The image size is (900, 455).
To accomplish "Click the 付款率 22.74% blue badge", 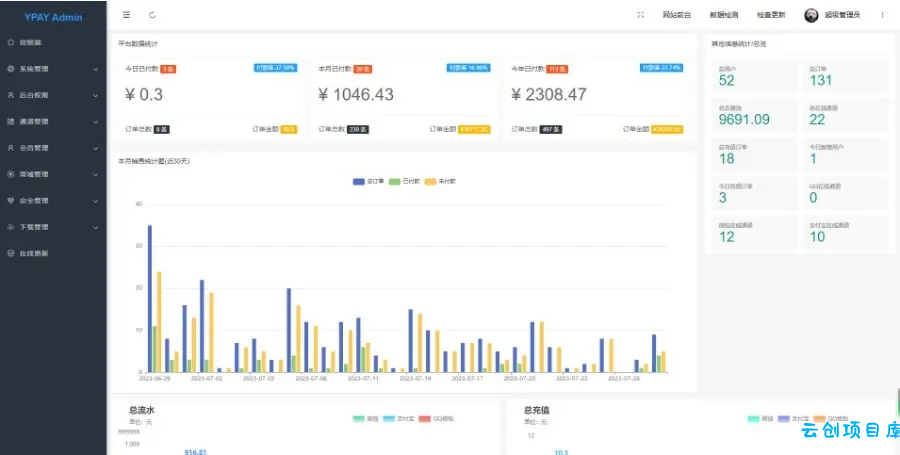I will 661,68.
